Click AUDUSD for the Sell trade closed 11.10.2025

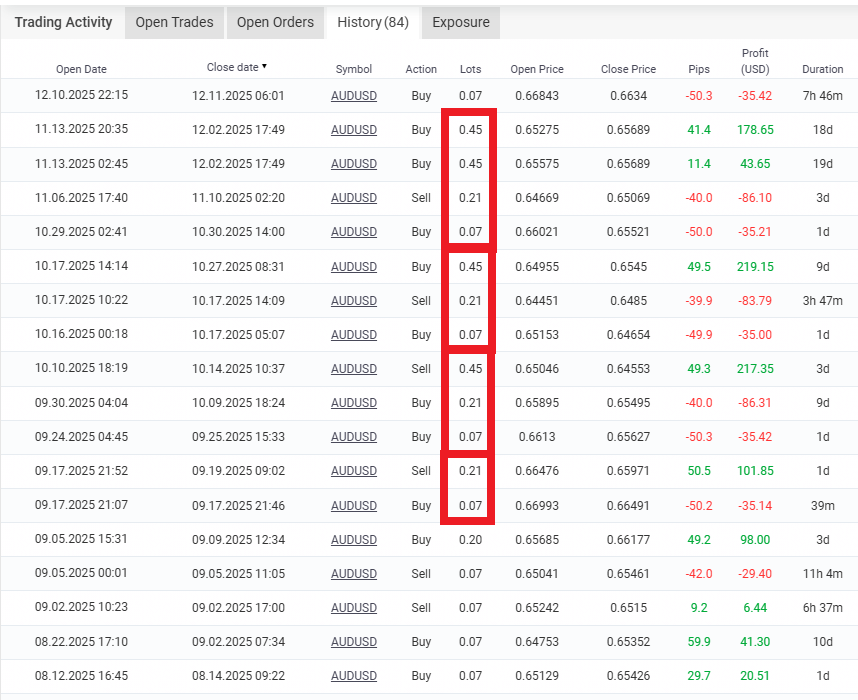click(x=353, y=198)
